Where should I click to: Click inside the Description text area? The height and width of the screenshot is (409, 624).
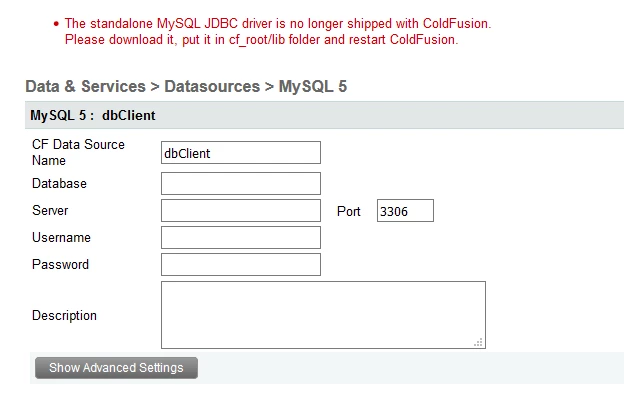tap(323, 315)
